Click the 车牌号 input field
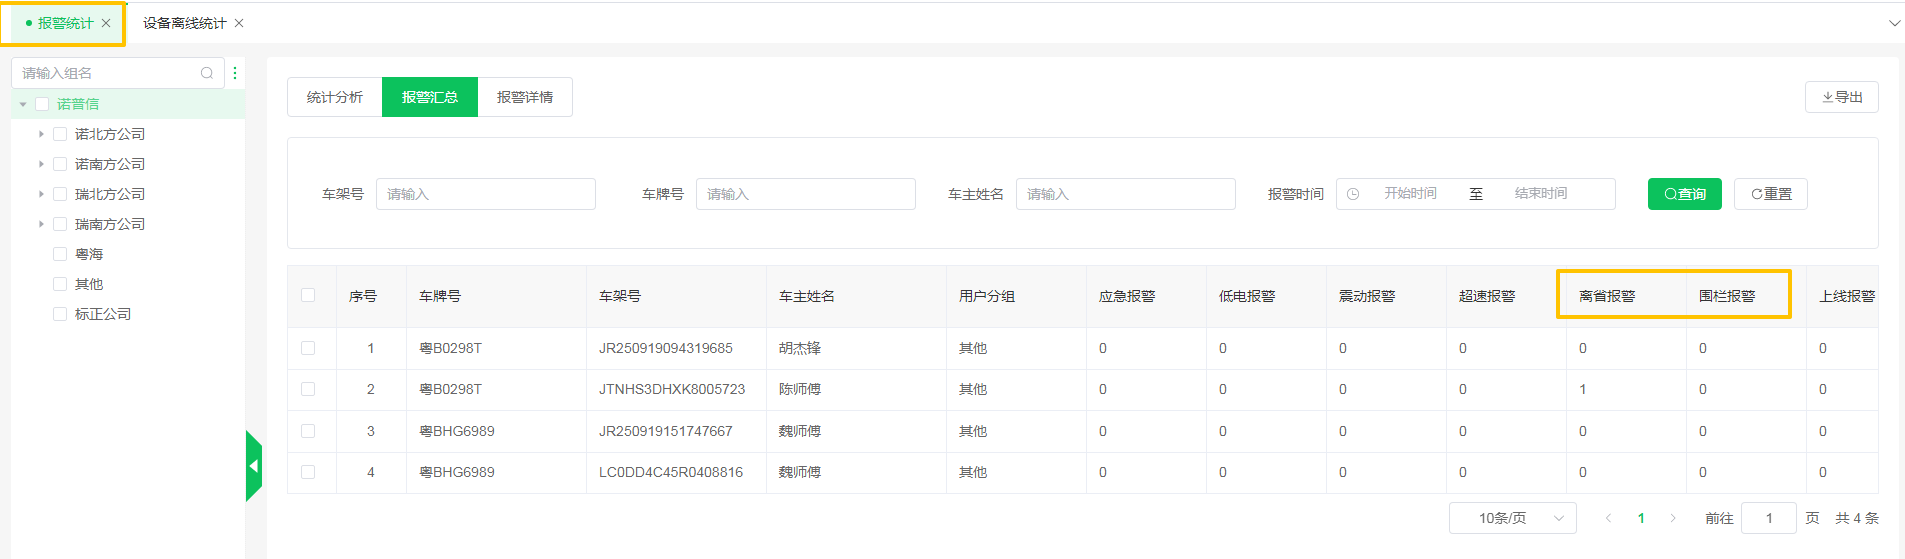This screenshot has width=1905, height=559. click(805, 194)
